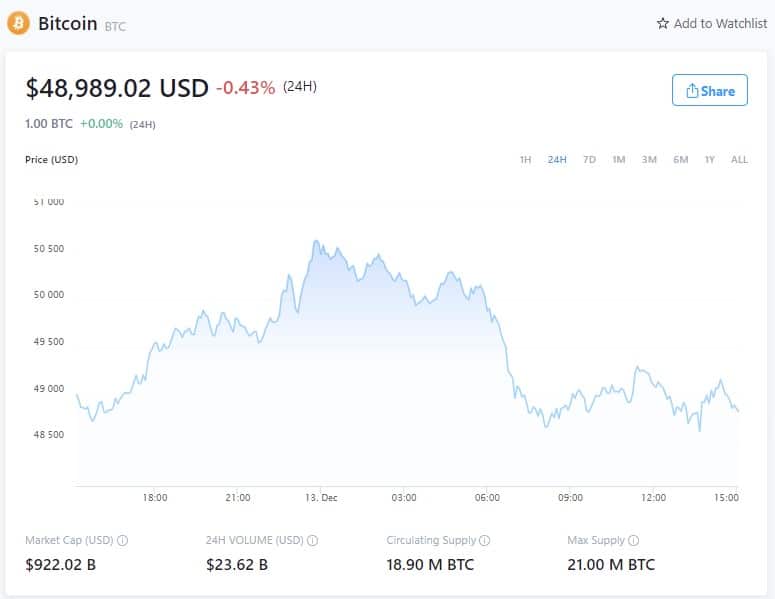Image resolution: width=775 pixels, height=599 pixels.
Task: Click the 09:00 time axis label
Action: [x=570, y=498]
